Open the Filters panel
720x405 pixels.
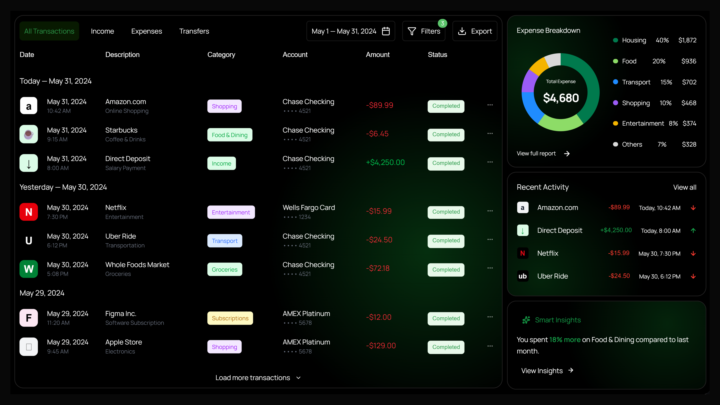[x=424, y=31]
